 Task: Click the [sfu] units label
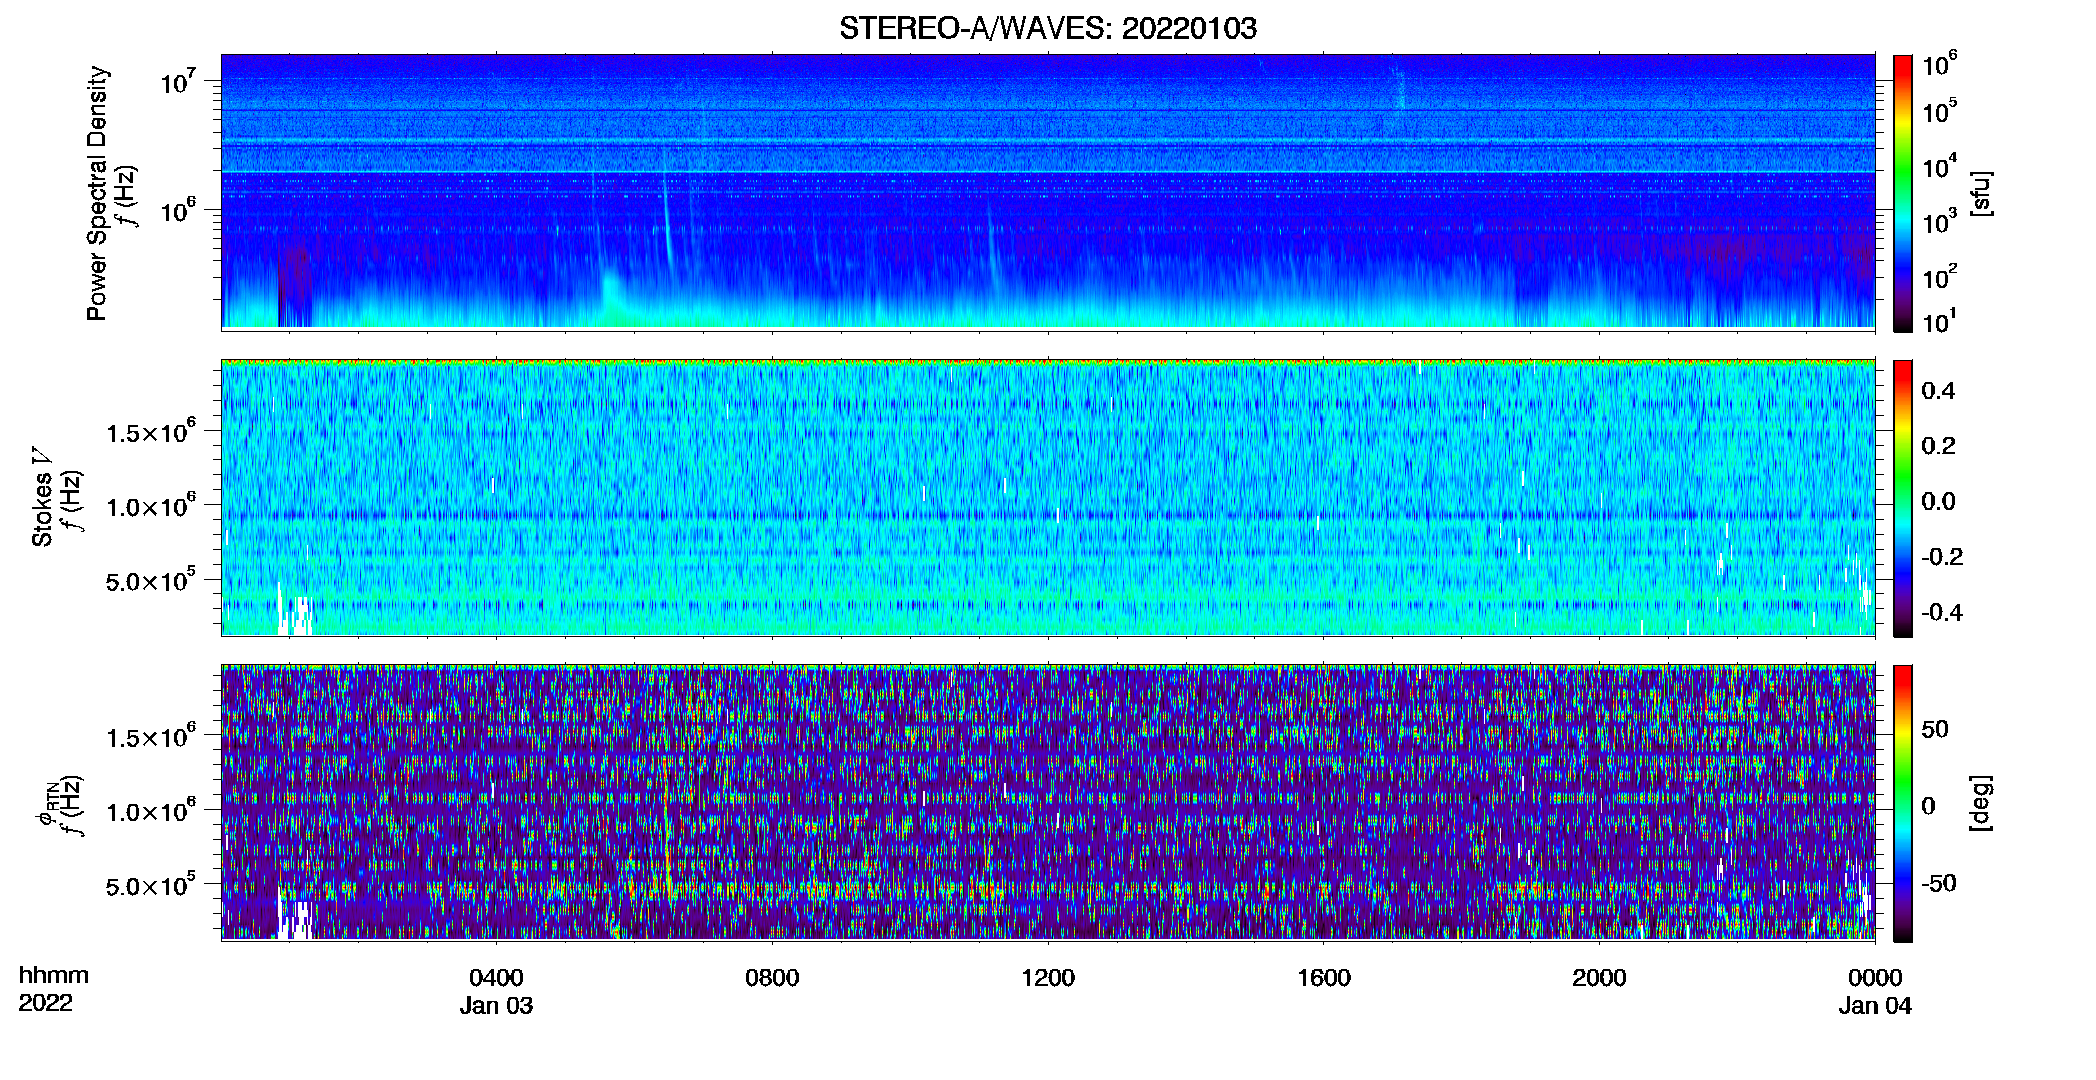tap(1981, 193)
